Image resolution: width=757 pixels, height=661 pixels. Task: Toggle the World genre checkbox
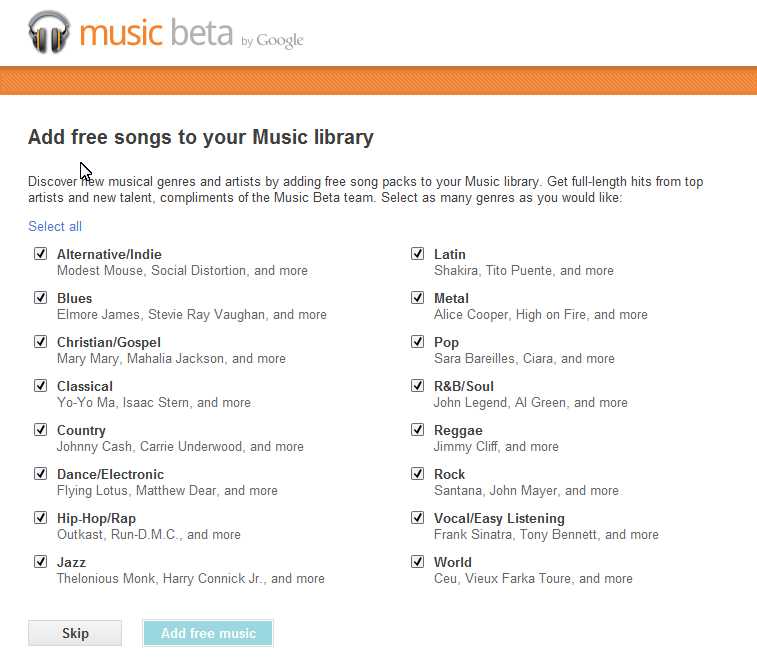418,562
